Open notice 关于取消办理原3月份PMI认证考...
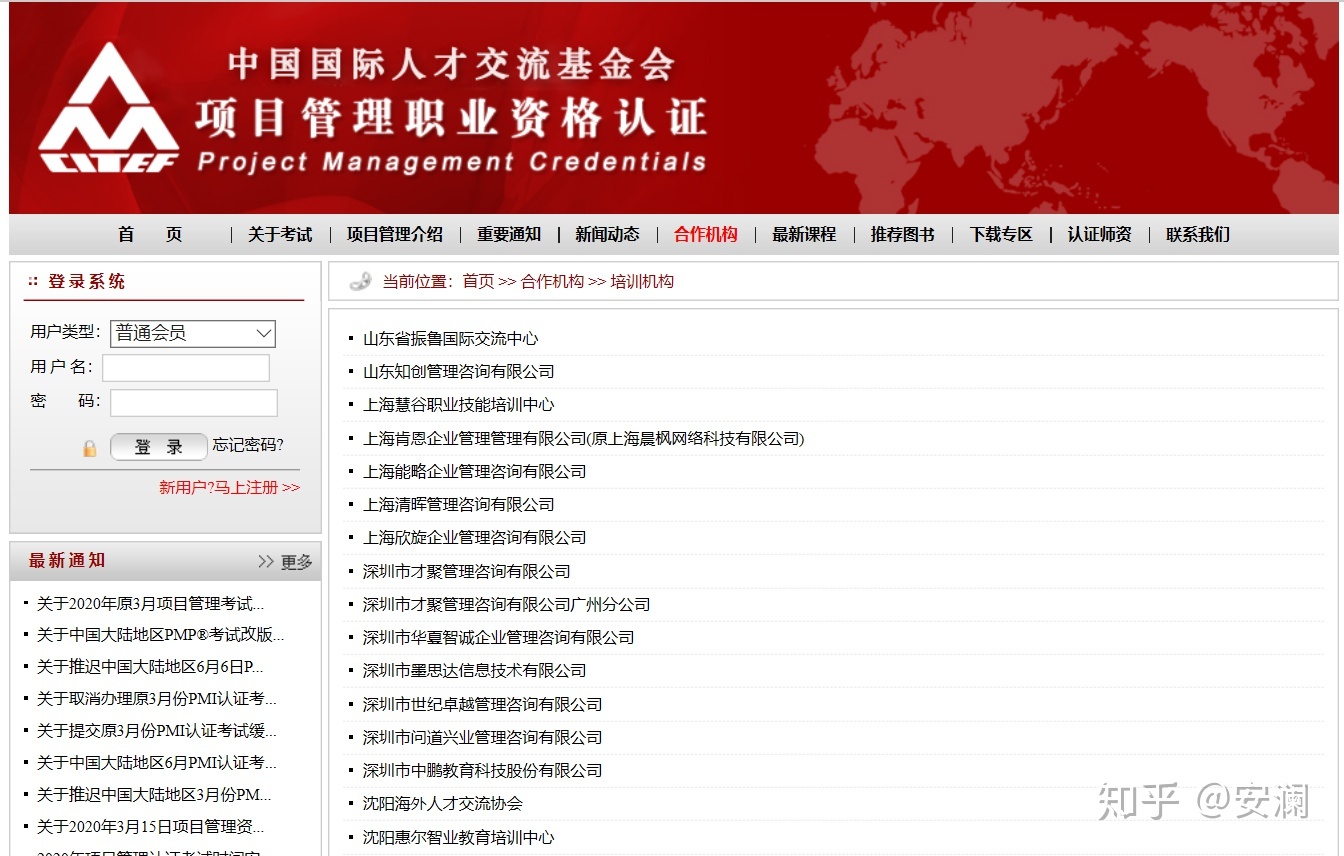This screenshot has height=856, width=1344. (x=157, y=699)
